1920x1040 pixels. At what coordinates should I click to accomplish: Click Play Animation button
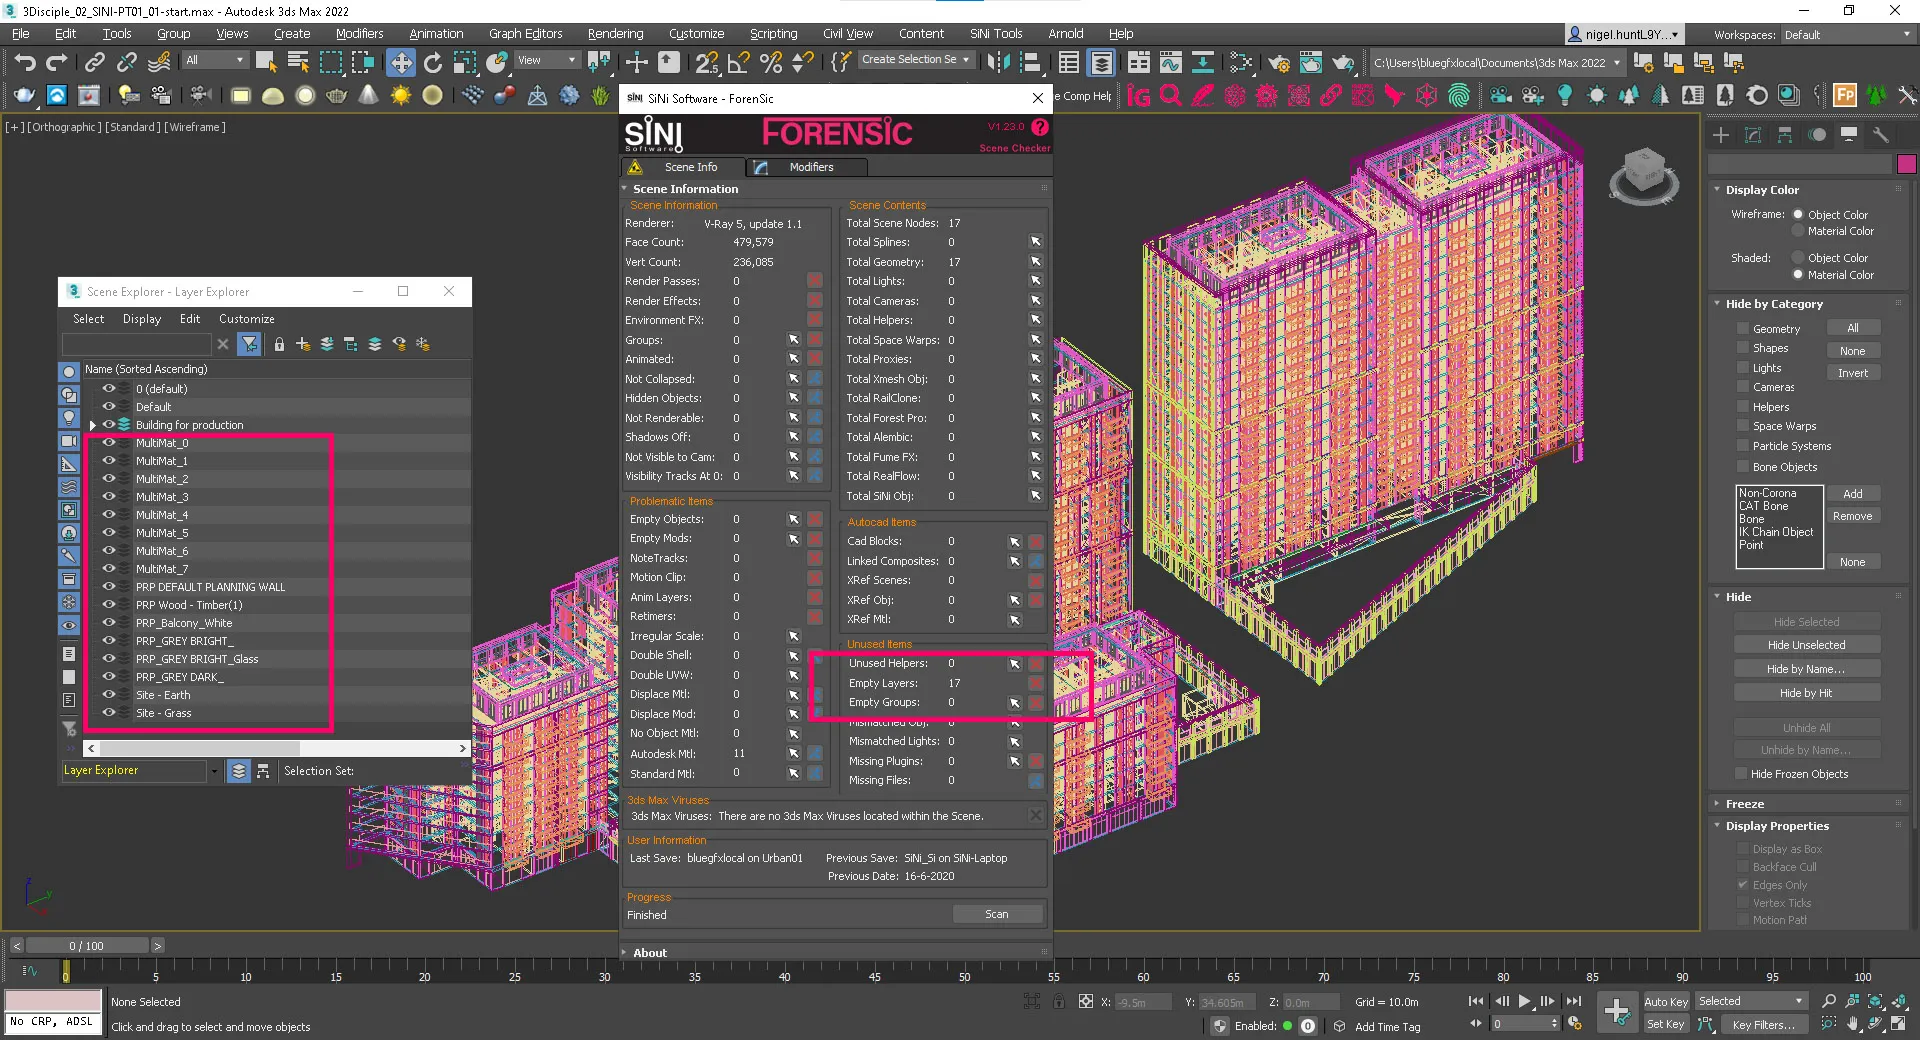pyautogui.click(x=1524, y=1001)
